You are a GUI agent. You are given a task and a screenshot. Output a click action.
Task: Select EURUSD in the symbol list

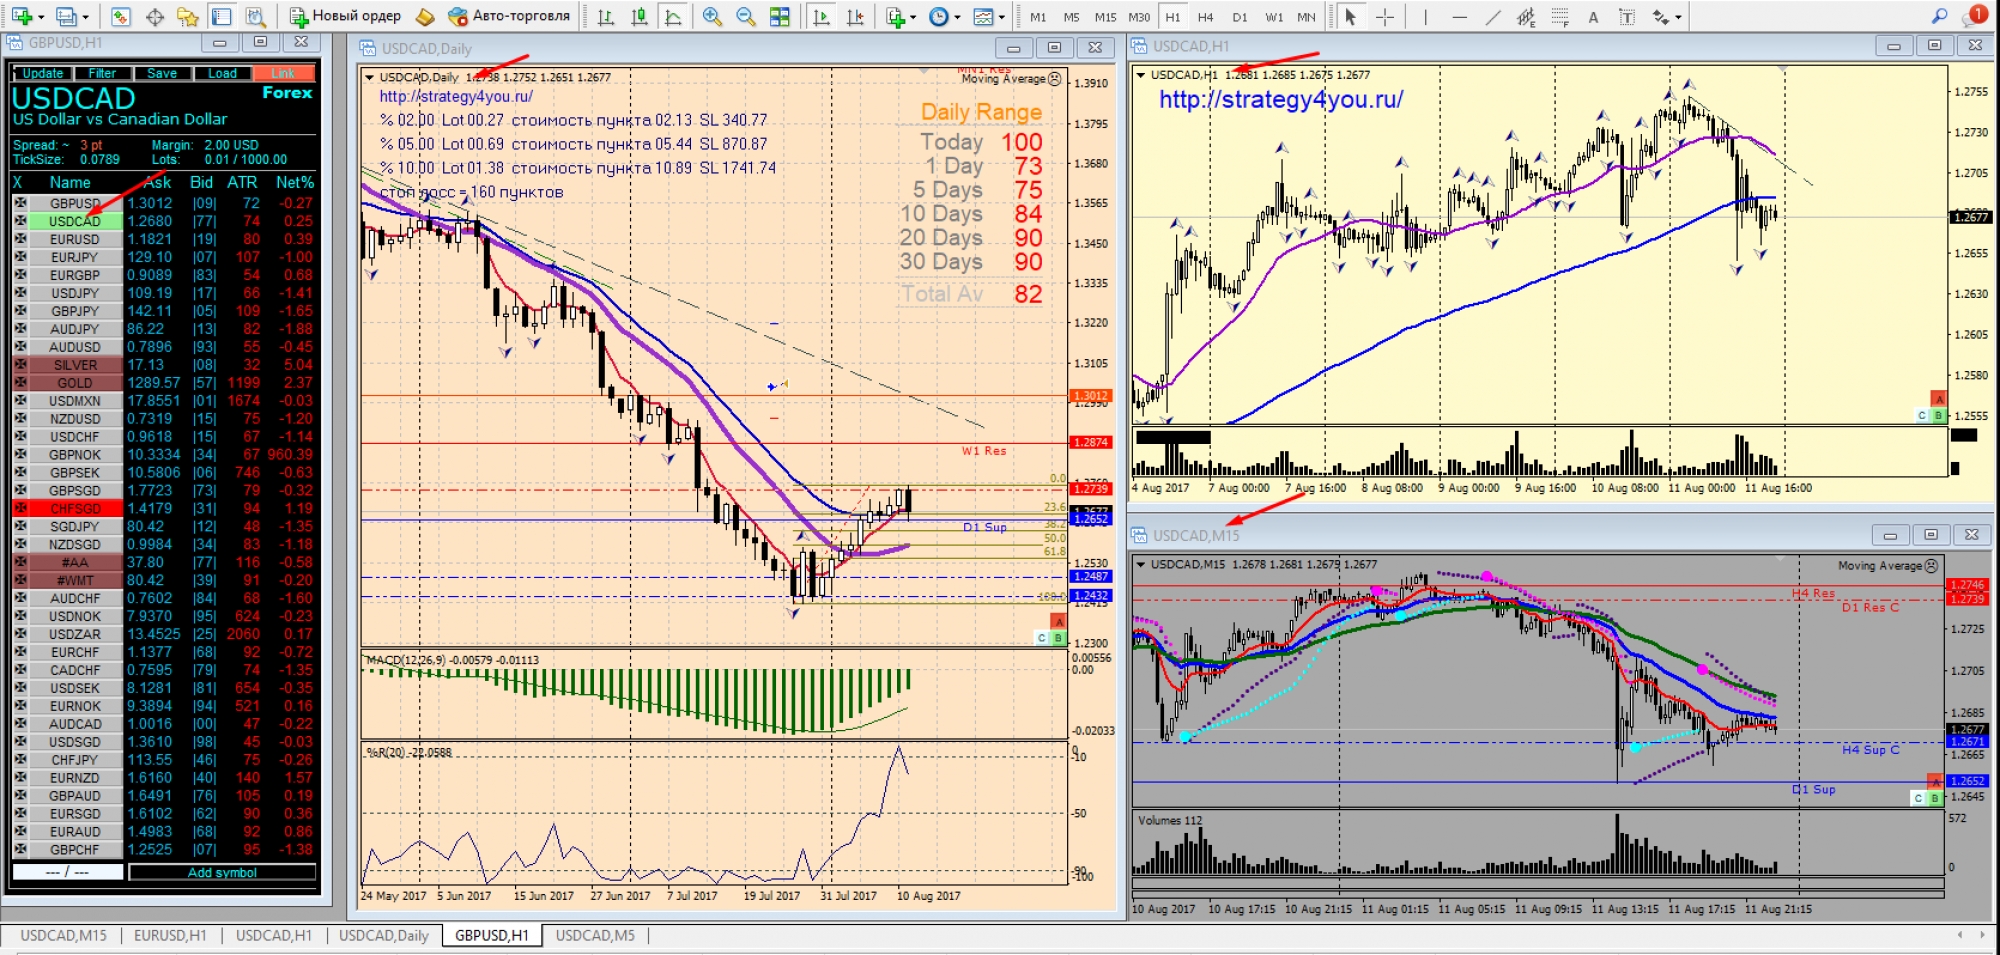coord(75,239)
